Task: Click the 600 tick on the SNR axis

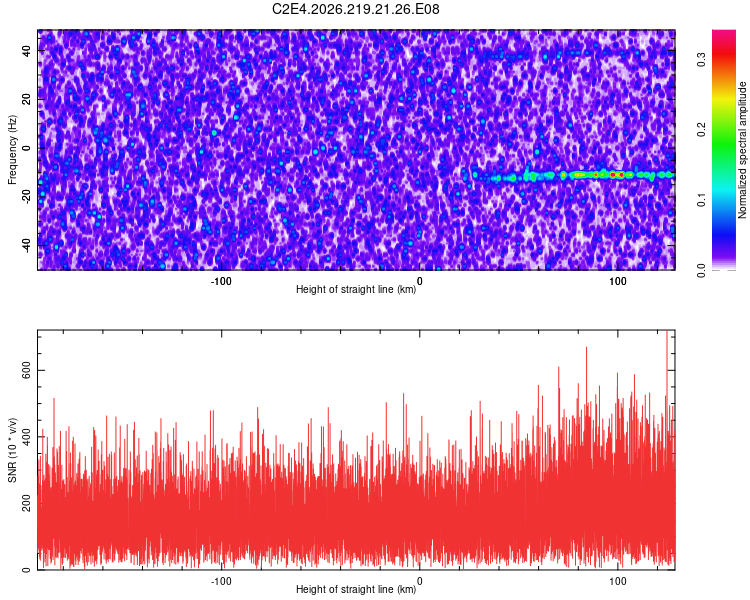Action: pyautogui.click(x=27, y=370)
